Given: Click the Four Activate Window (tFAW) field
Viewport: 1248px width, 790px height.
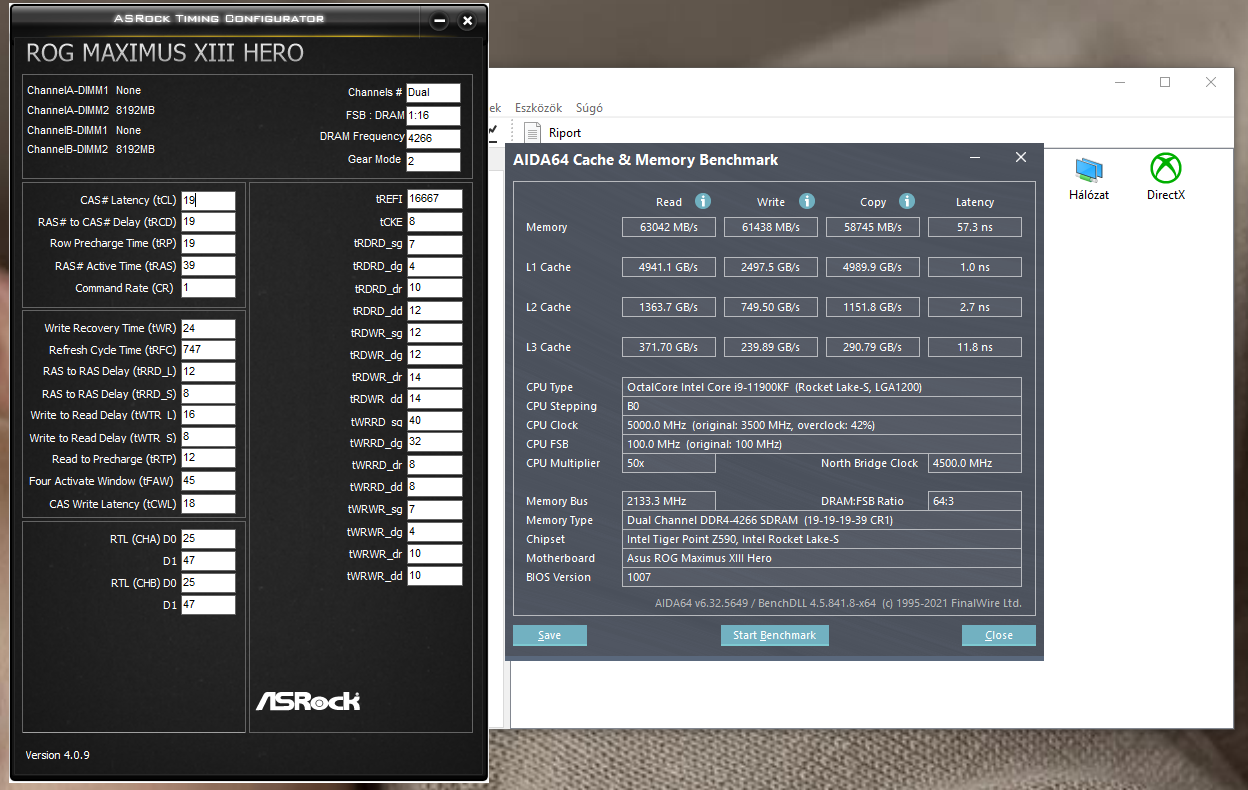Looking at the screenshot, I should (x=208, y=481).
